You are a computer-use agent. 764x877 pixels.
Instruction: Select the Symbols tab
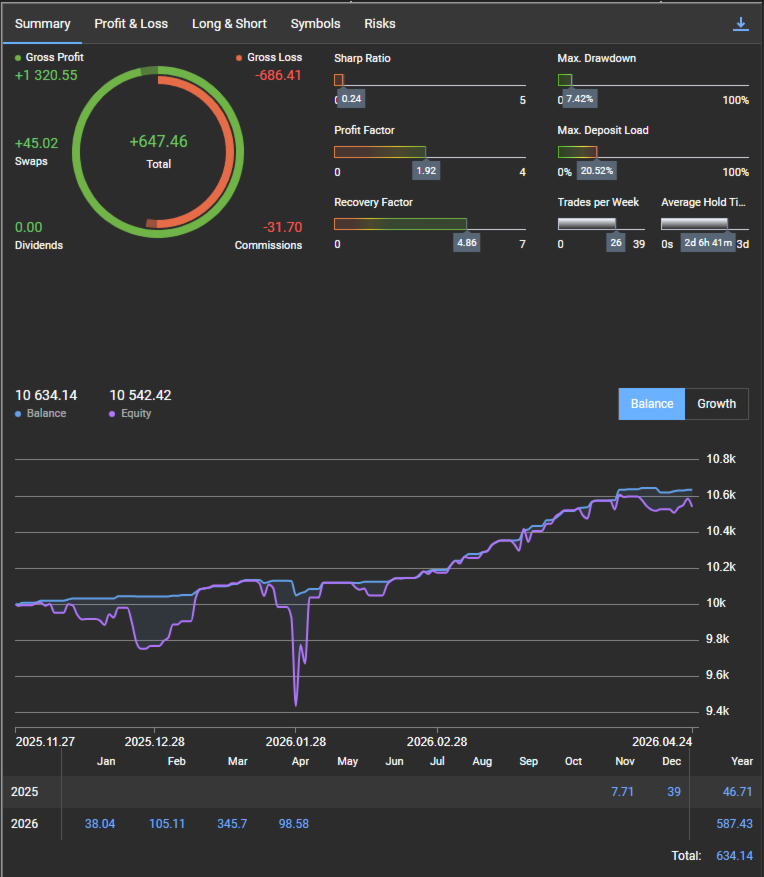coord(315,23)
